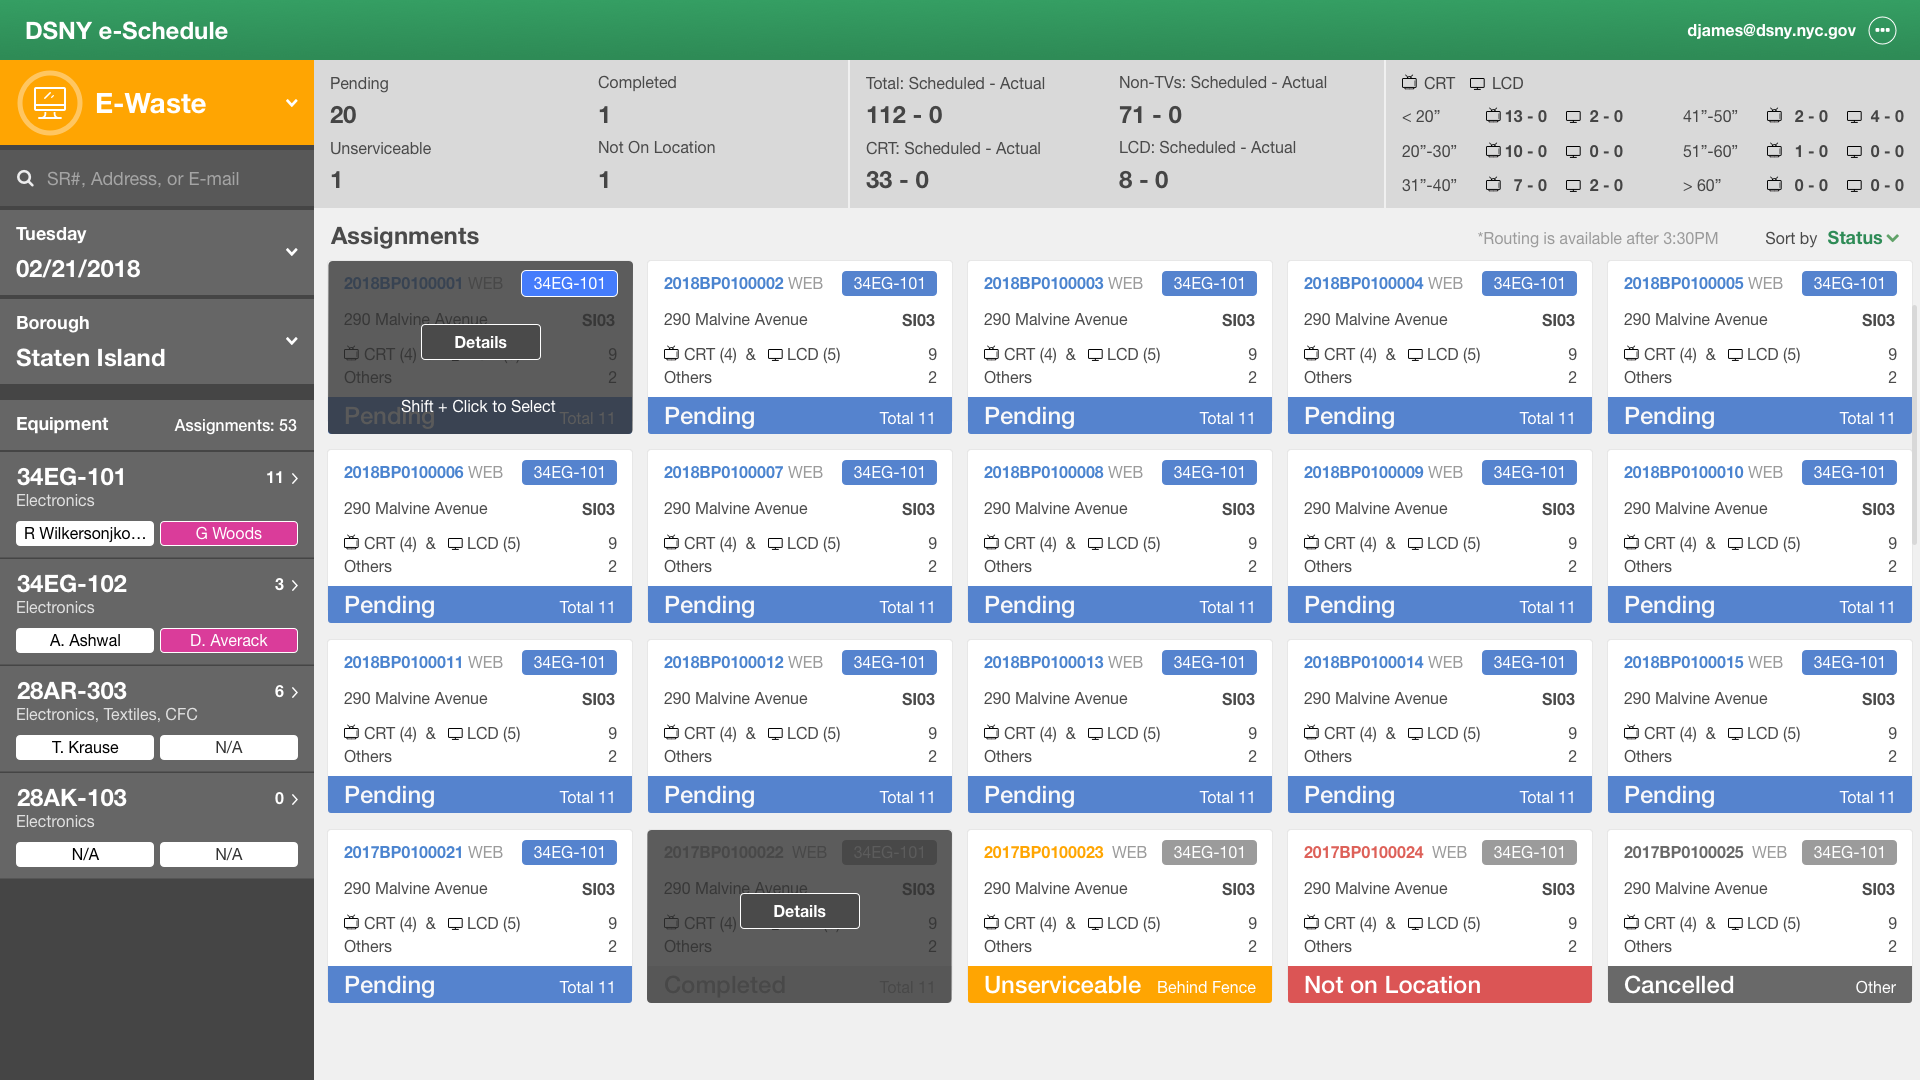Select crew member G Woods
Viewport: 1920px width, 1080px height.
point(228,533)
